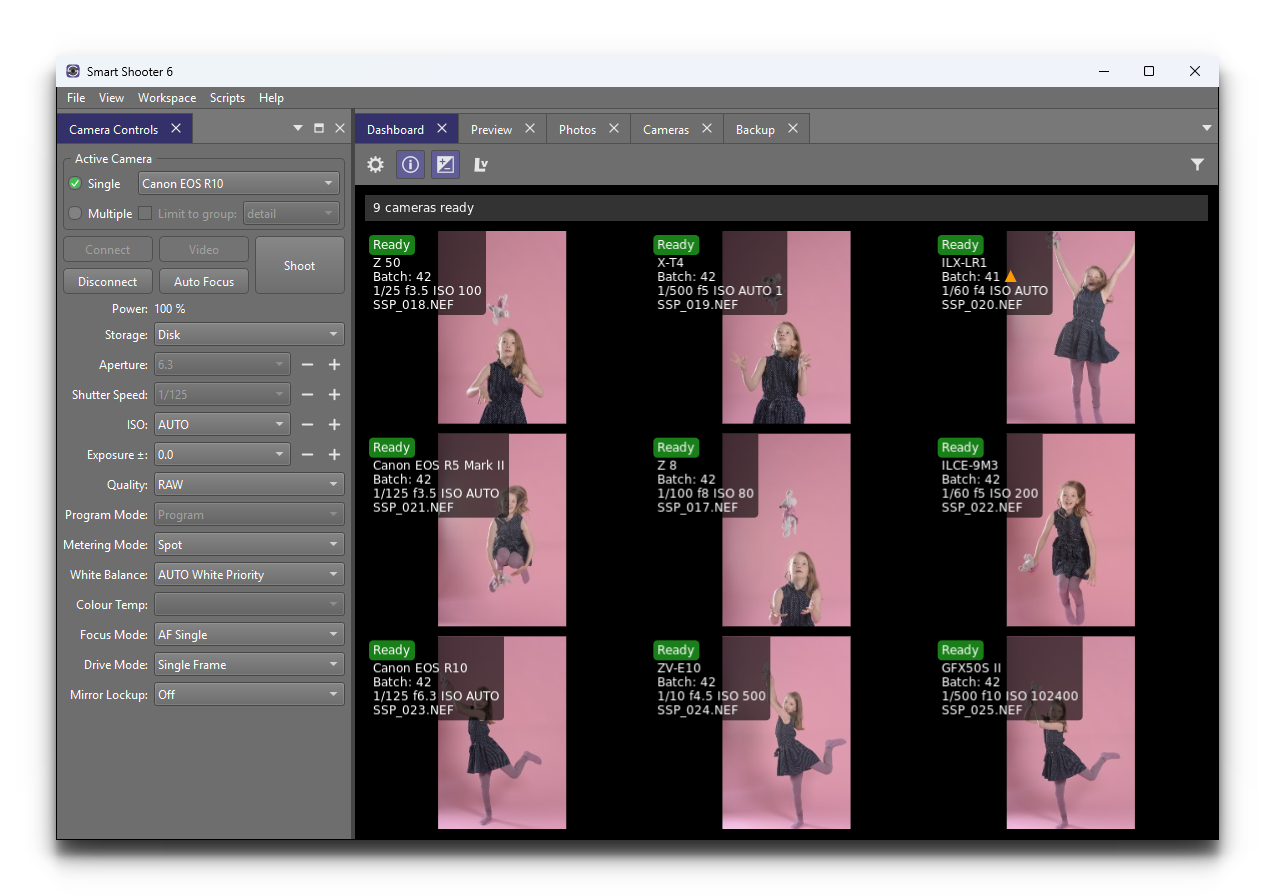
Task: Open Camera Controls panel dropdown arrow menu
Action: click(x=297, y=128)
